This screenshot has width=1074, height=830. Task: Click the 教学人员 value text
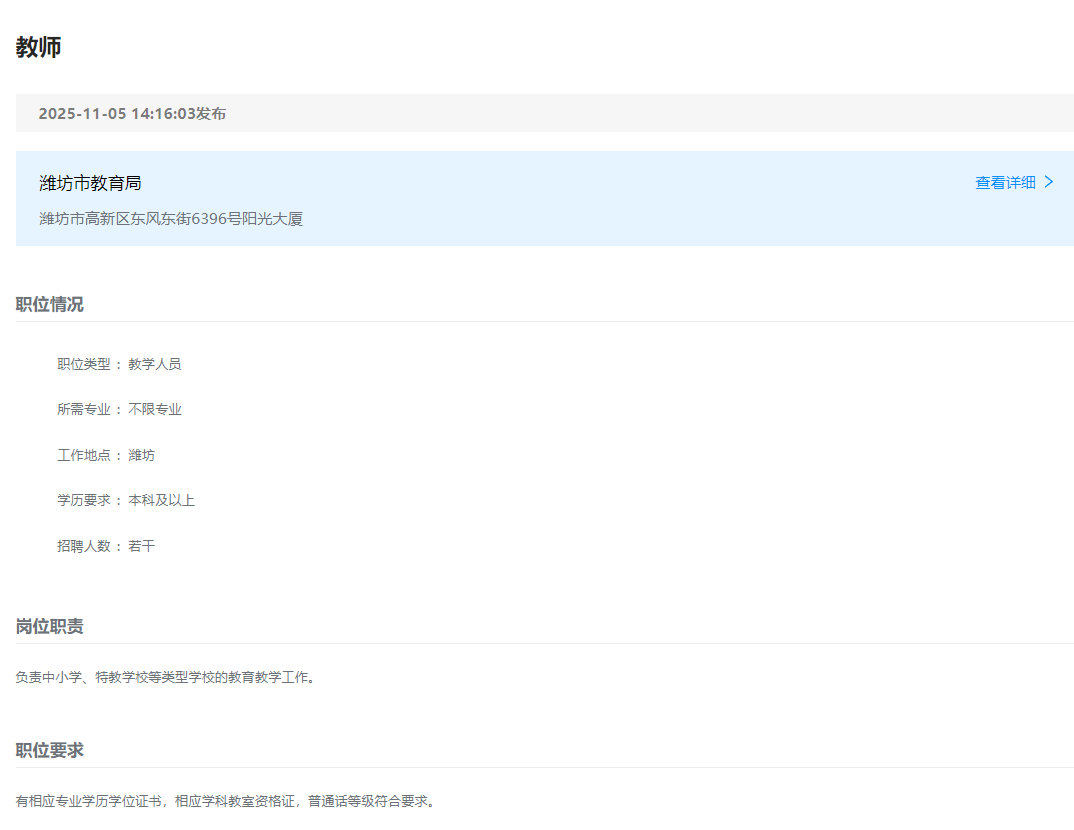(155, 364)
